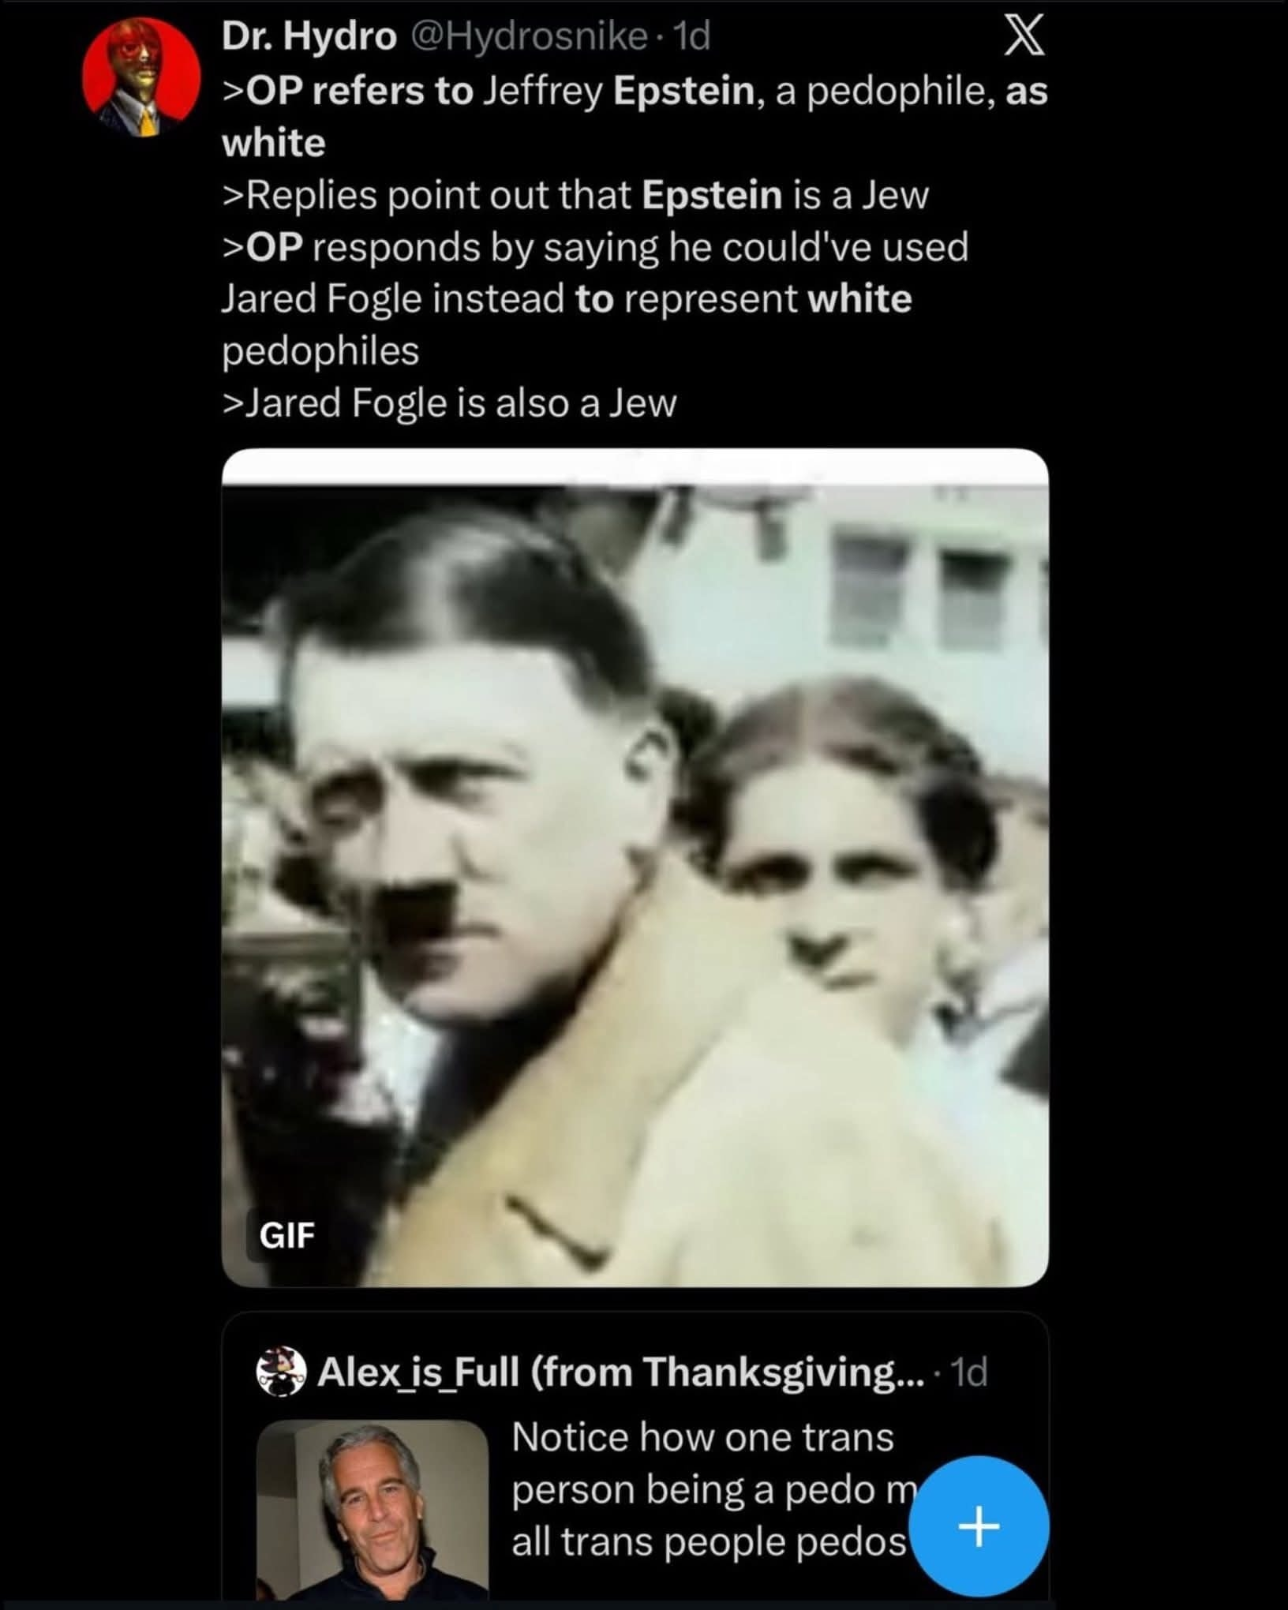Open the quoted post's photo thumbnail
Screen dimensions: 1288x1610
tap(373, 1510)
